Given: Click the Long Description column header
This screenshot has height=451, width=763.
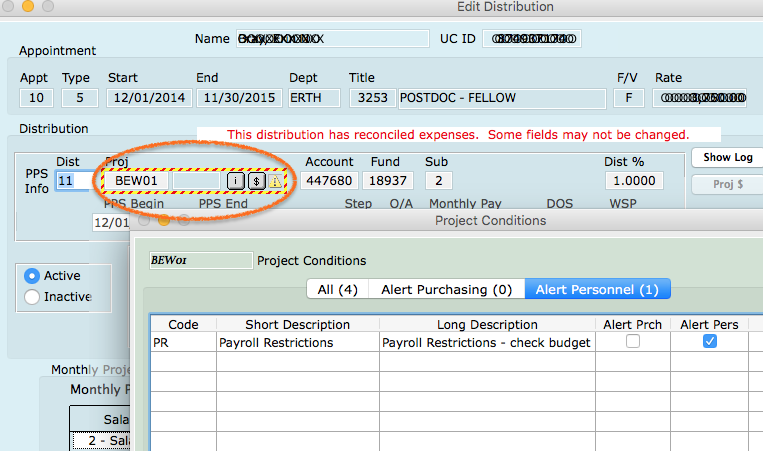Looking at the screenshot, I should click(487, 324).
